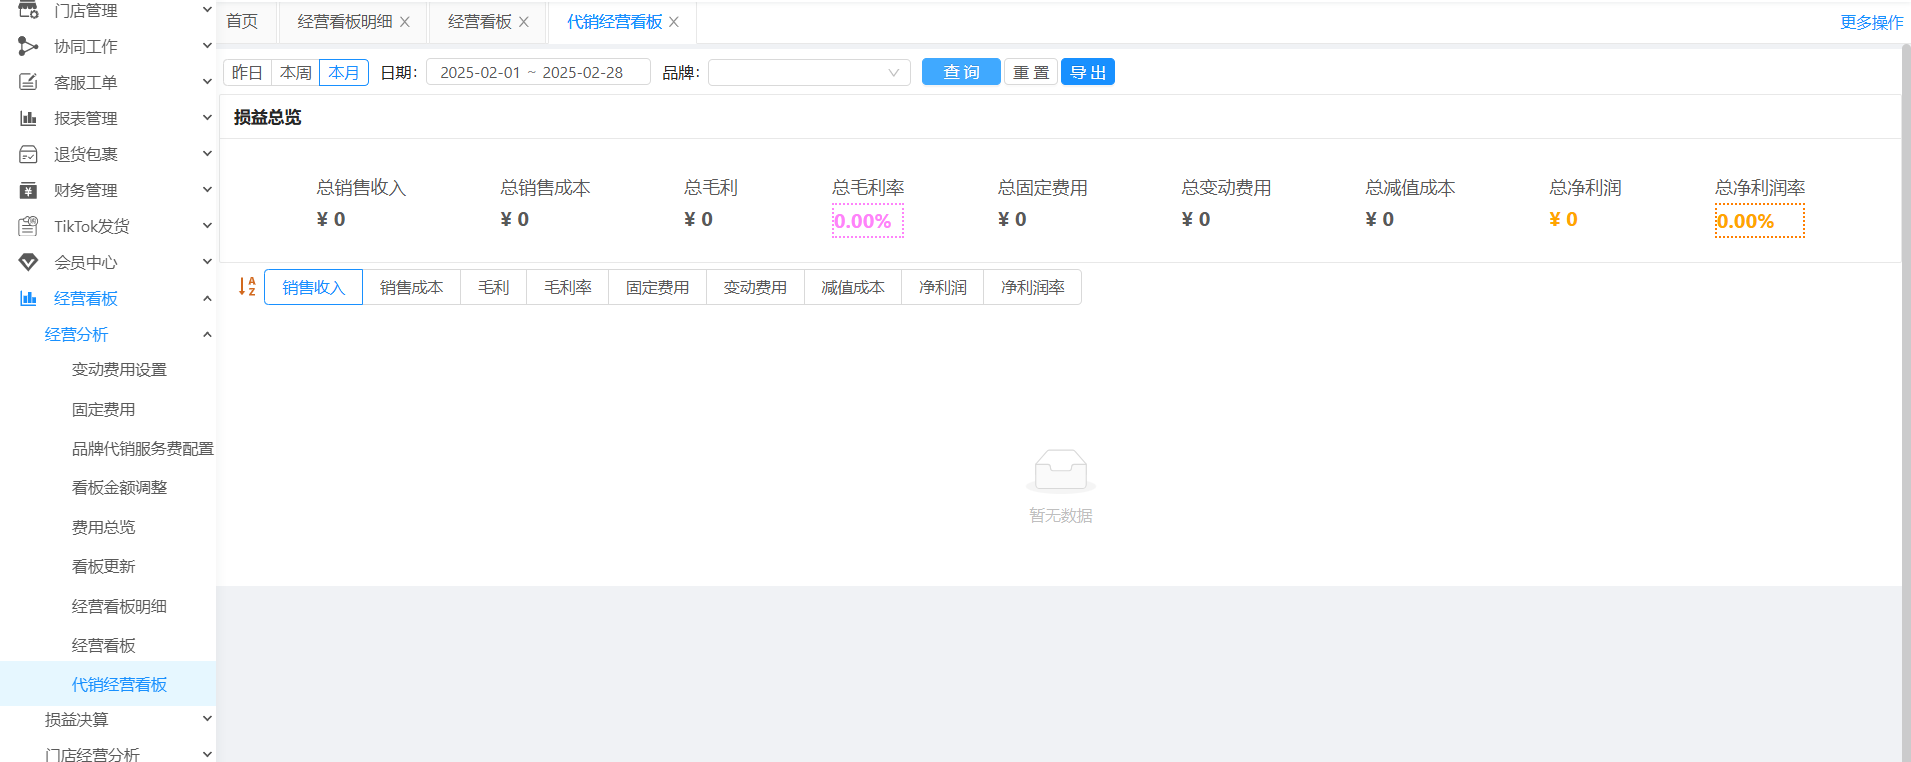The width and height of the screenshot is (1911, 762).
Task: Click the 退货包裹 package icon
Action: coord(28,154)
